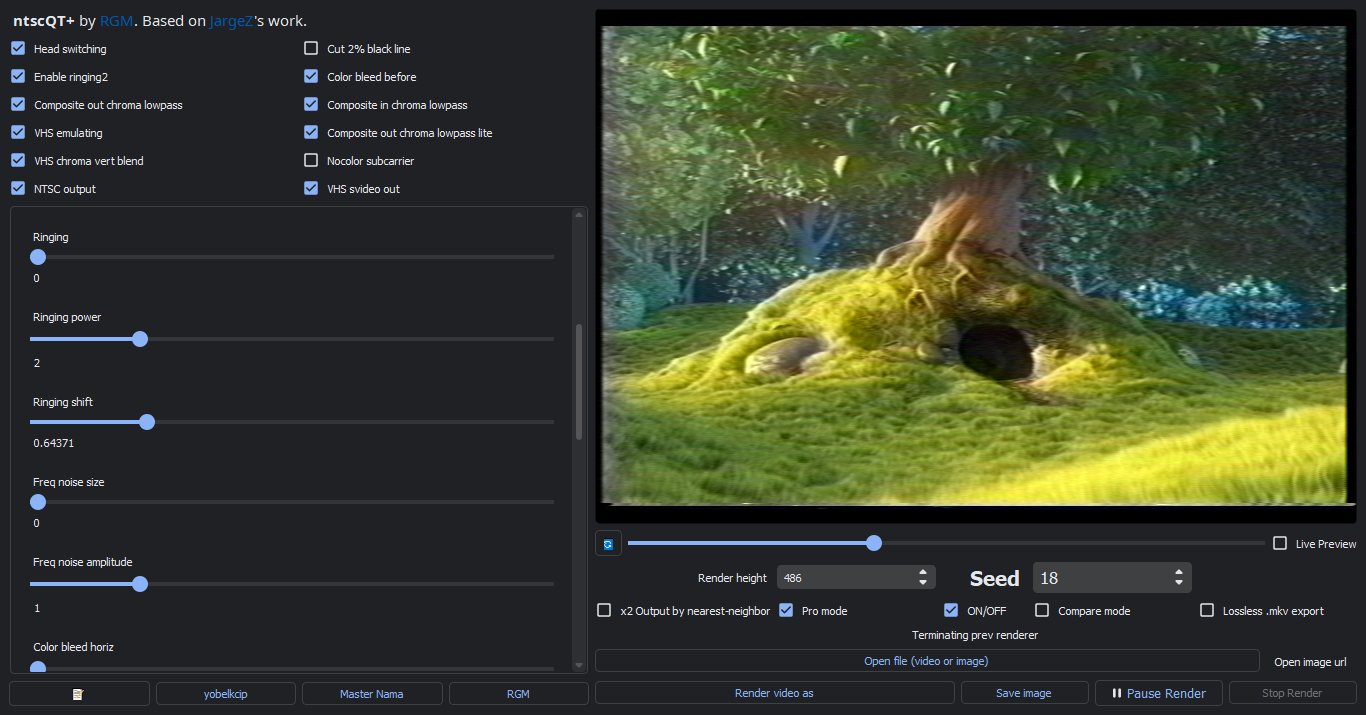Viewport: 1366px width, 715px height.
Task: Enable the Compare mode checkbox
Action: 1042,610
